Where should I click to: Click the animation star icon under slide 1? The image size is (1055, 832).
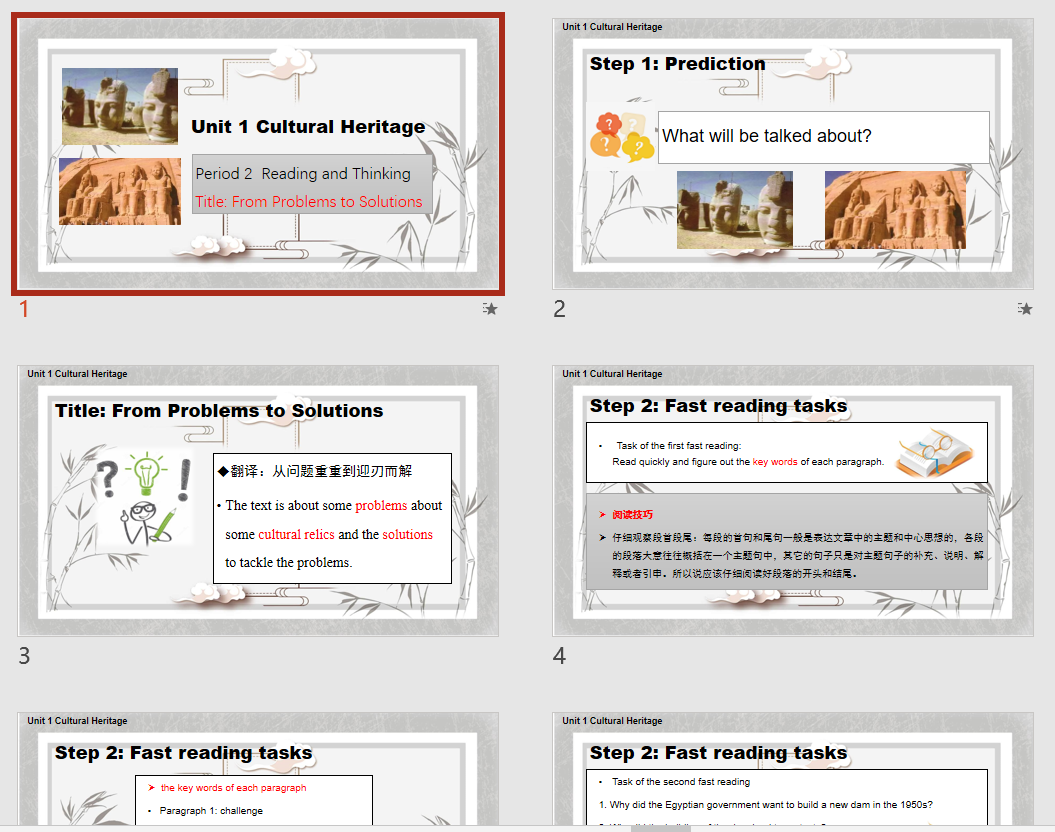(x=490, y=309)
